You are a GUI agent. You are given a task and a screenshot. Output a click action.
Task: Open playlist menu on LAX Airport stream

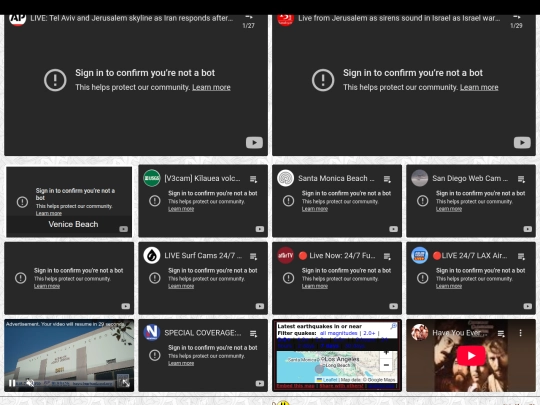(521, 256)
